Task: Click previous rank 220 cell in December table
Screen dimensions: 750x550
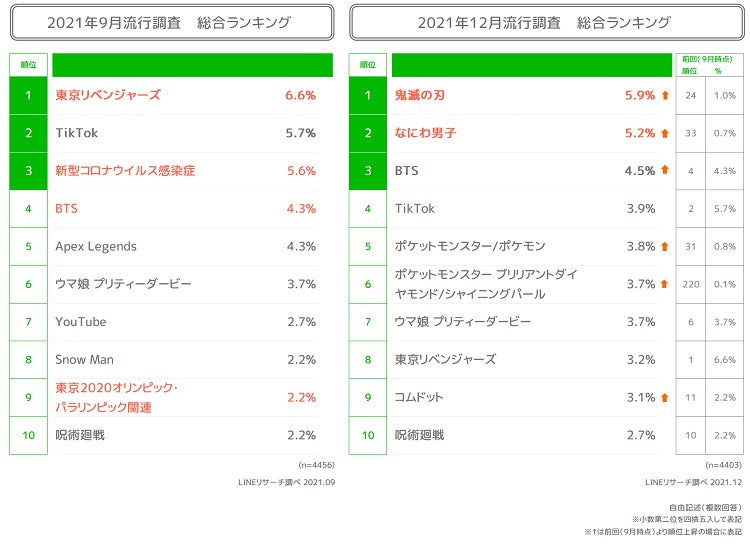Action: [690, 284]
